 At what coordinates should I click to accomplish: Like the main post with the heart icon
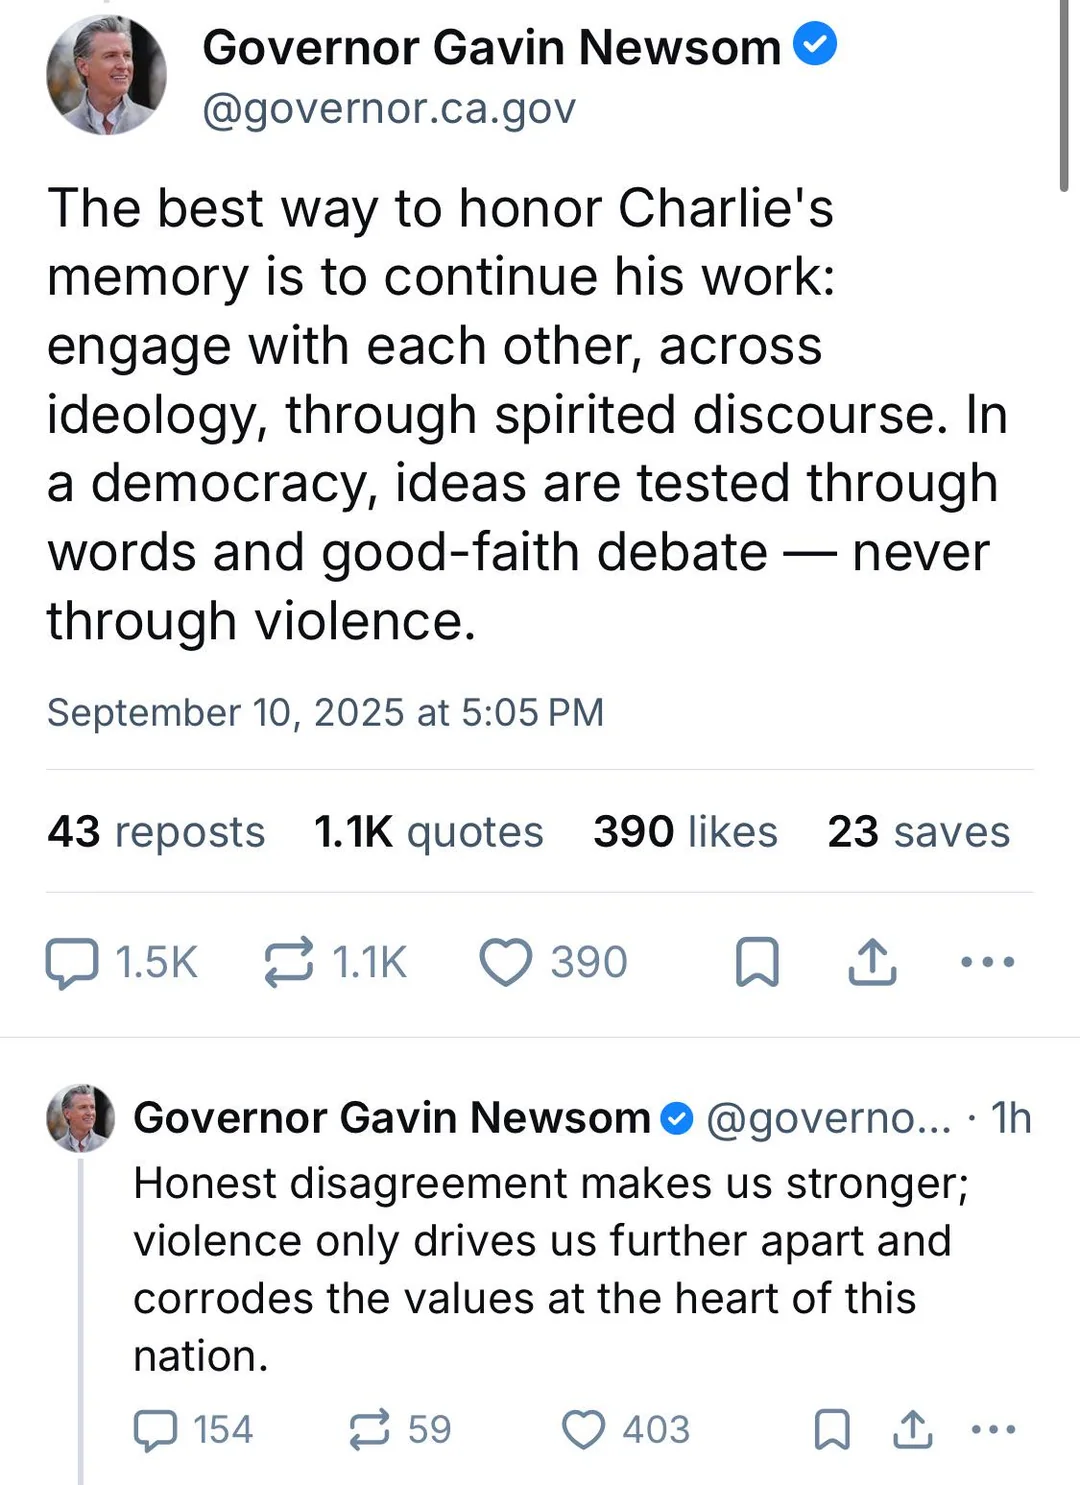[506, 963]
